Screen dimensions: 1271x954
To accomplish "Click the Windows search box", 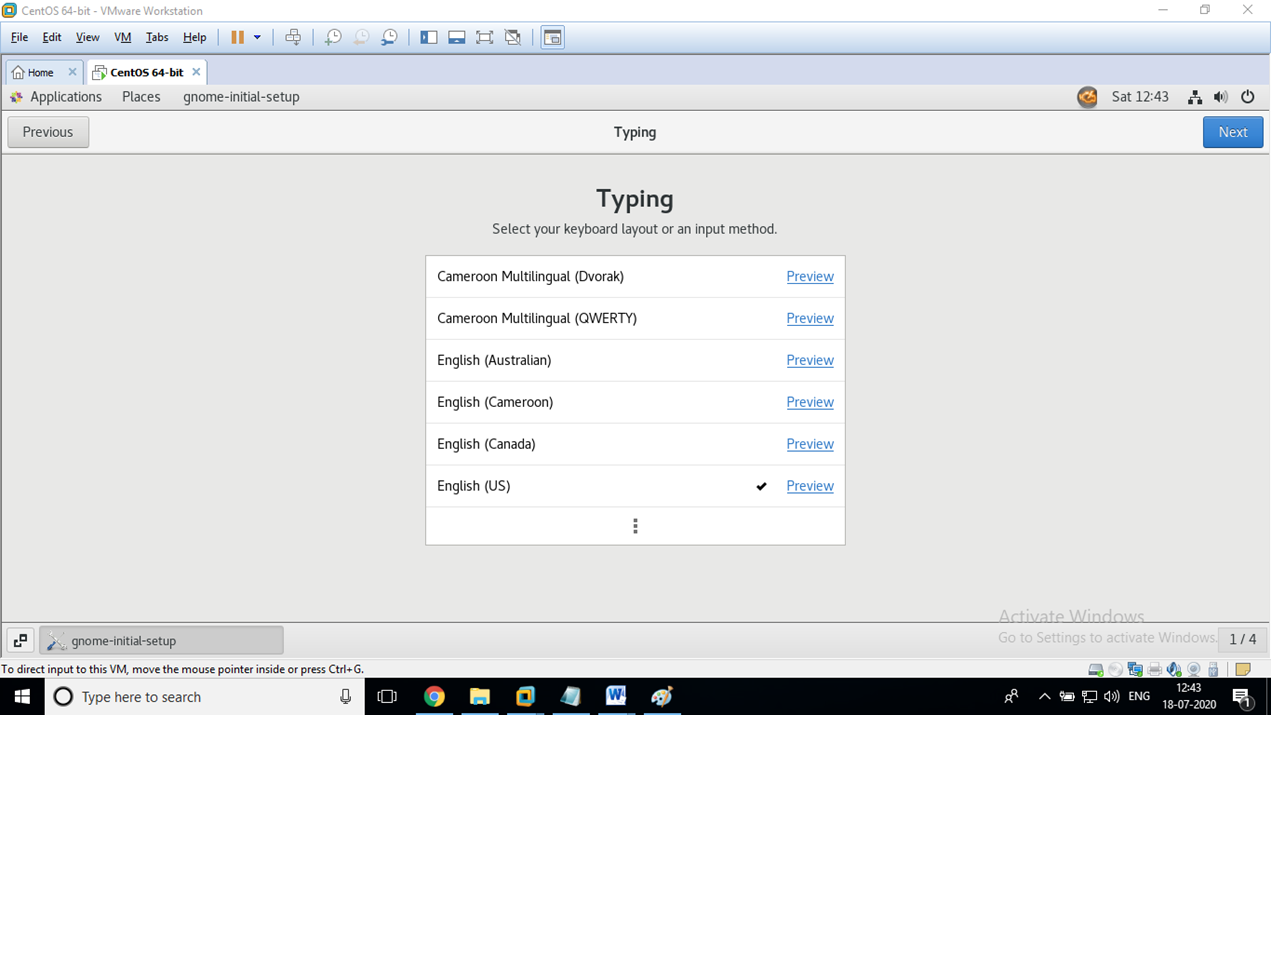I will click(205, 697).
